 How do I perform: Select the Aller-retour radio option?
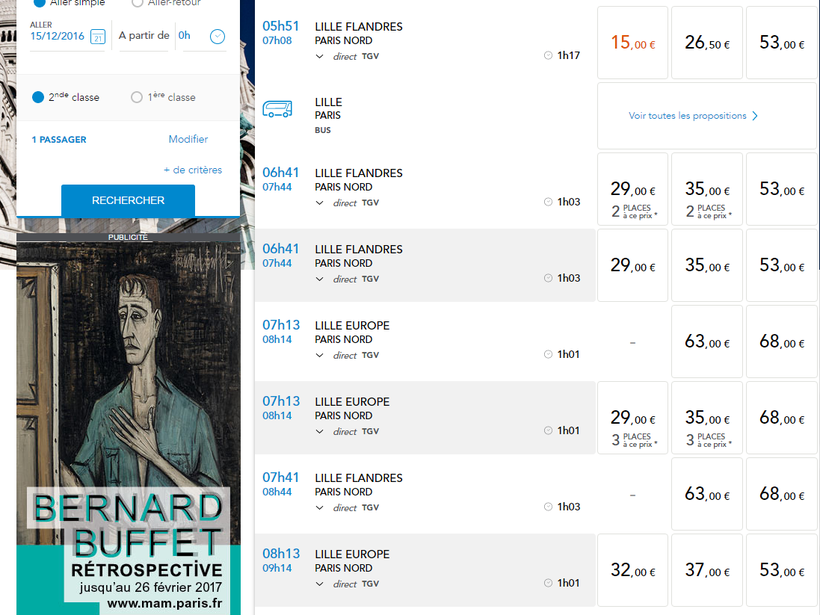[x=137, y=3]
